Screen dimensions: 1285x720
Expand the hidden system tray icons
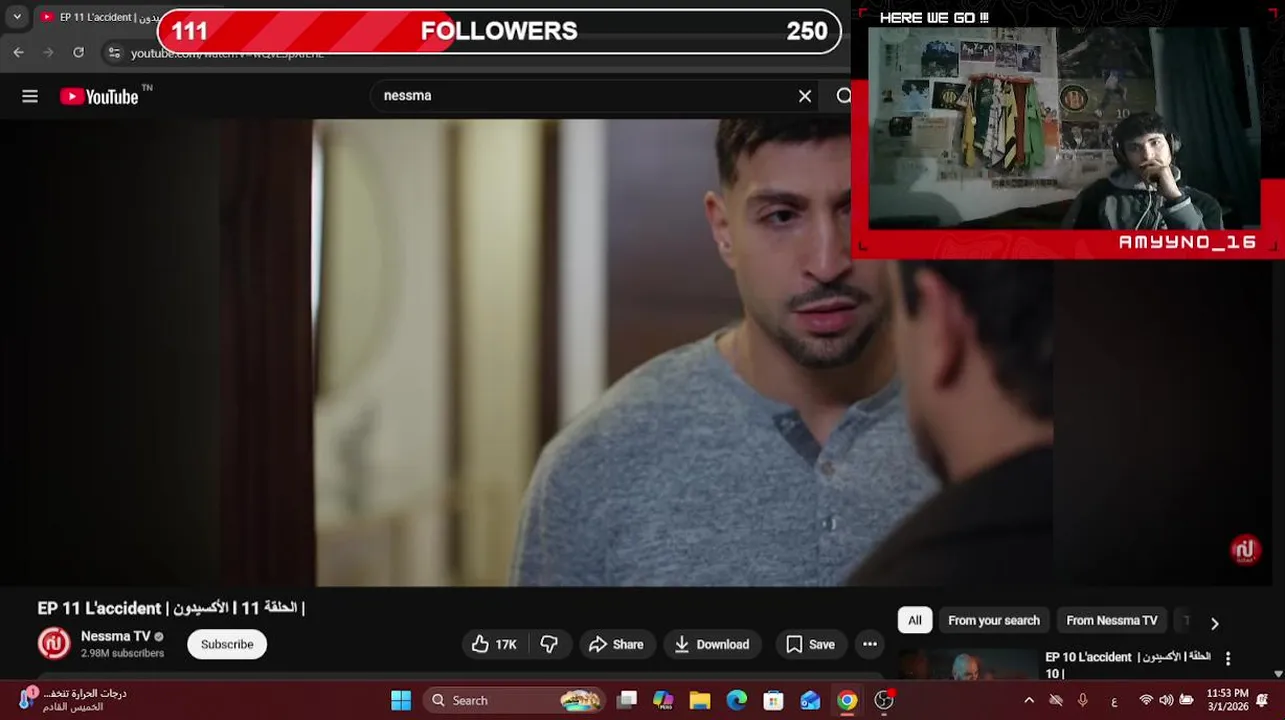[1029, 700]
